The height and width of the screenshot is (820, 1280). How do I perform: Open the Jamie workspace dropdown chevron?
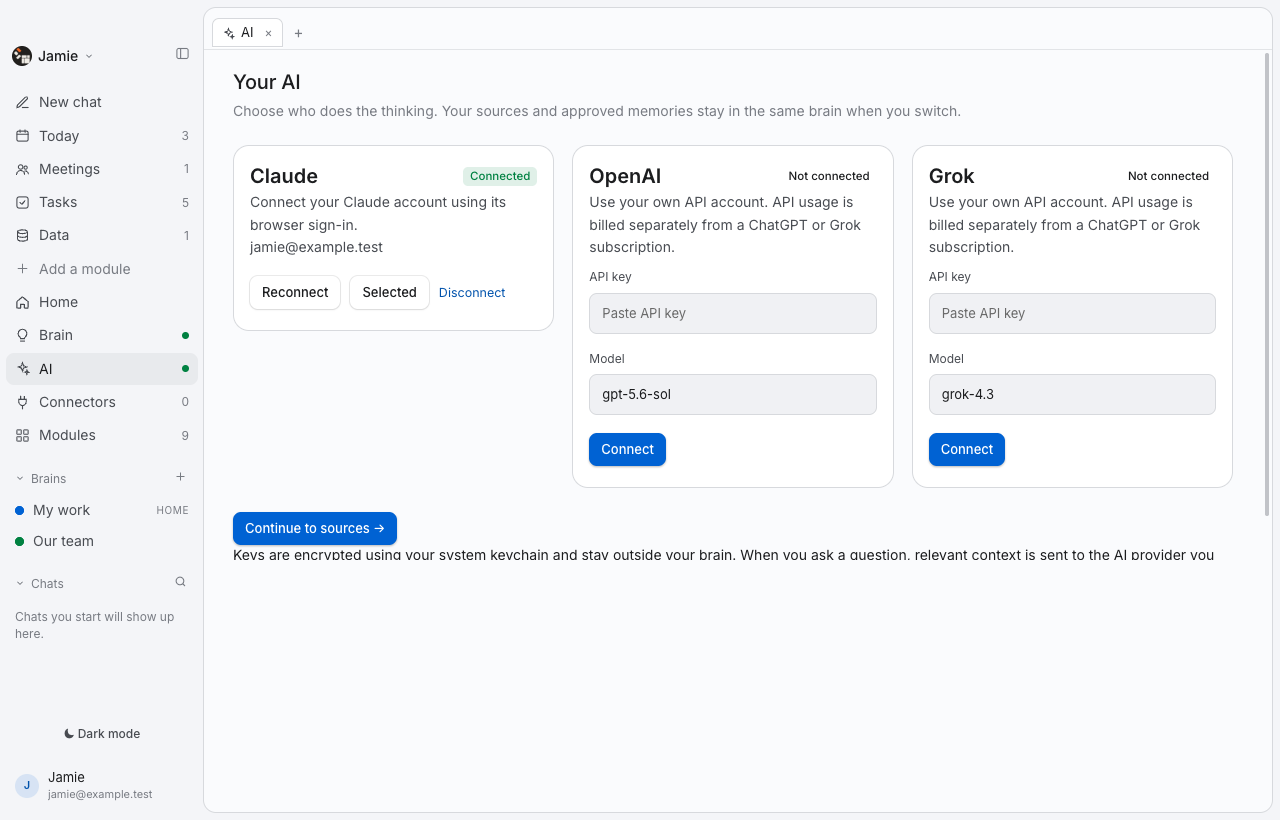[x=89, y=56]
